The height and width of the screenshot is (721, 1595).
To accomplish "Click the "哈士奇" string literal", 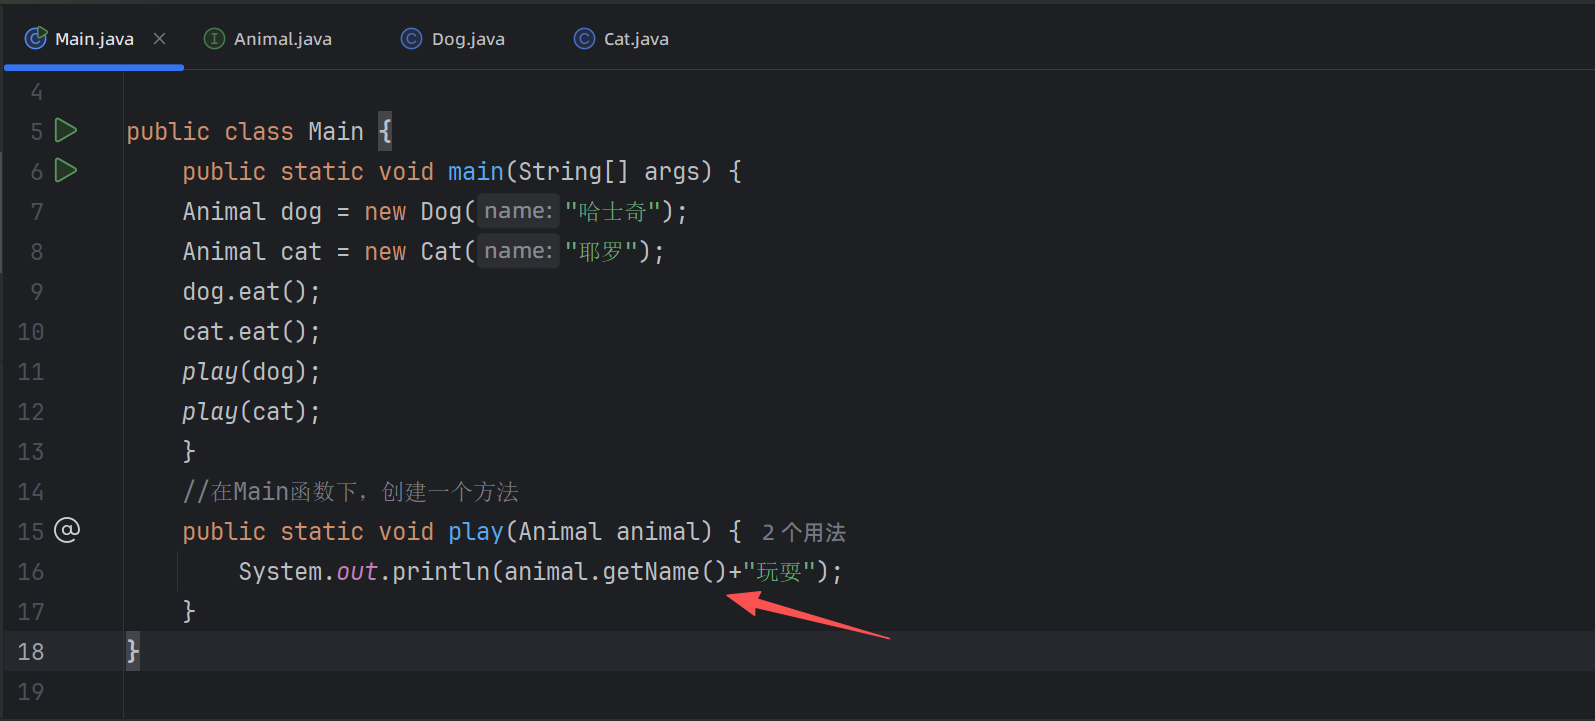I will click(x=612, y=211).
